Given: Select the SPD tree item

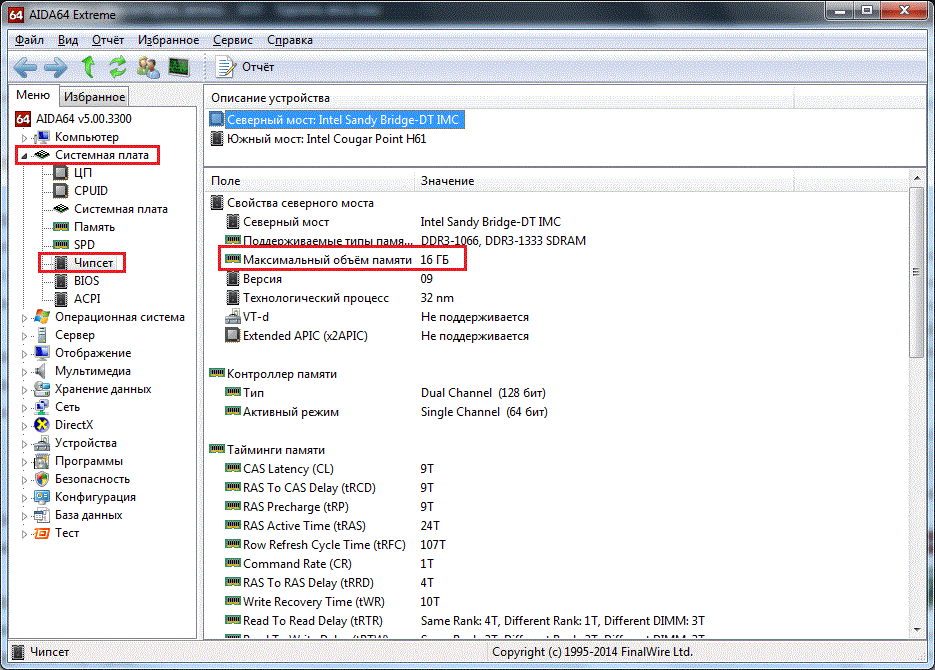Looking at the screenshot, I should pyautogui.click(x=84, y=245).
